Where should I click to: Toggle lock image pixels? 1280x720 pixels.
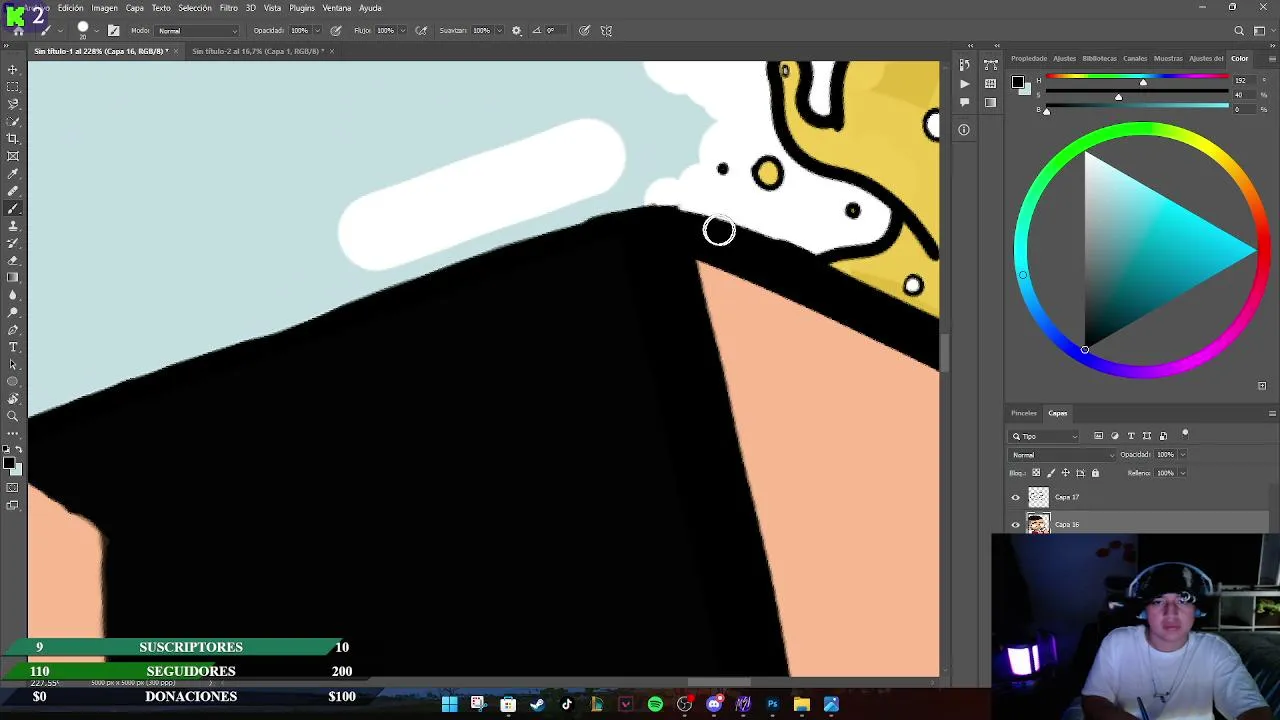[1050, 473]
